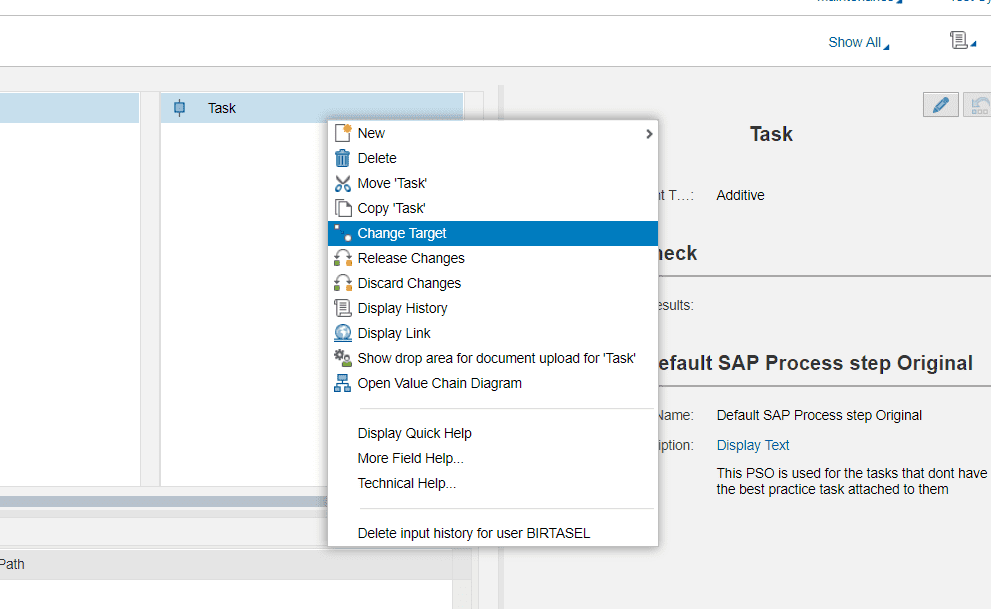Screen dimensions: 991x609
Task: Open the Show All dropdown
Action: pos(858,42)
